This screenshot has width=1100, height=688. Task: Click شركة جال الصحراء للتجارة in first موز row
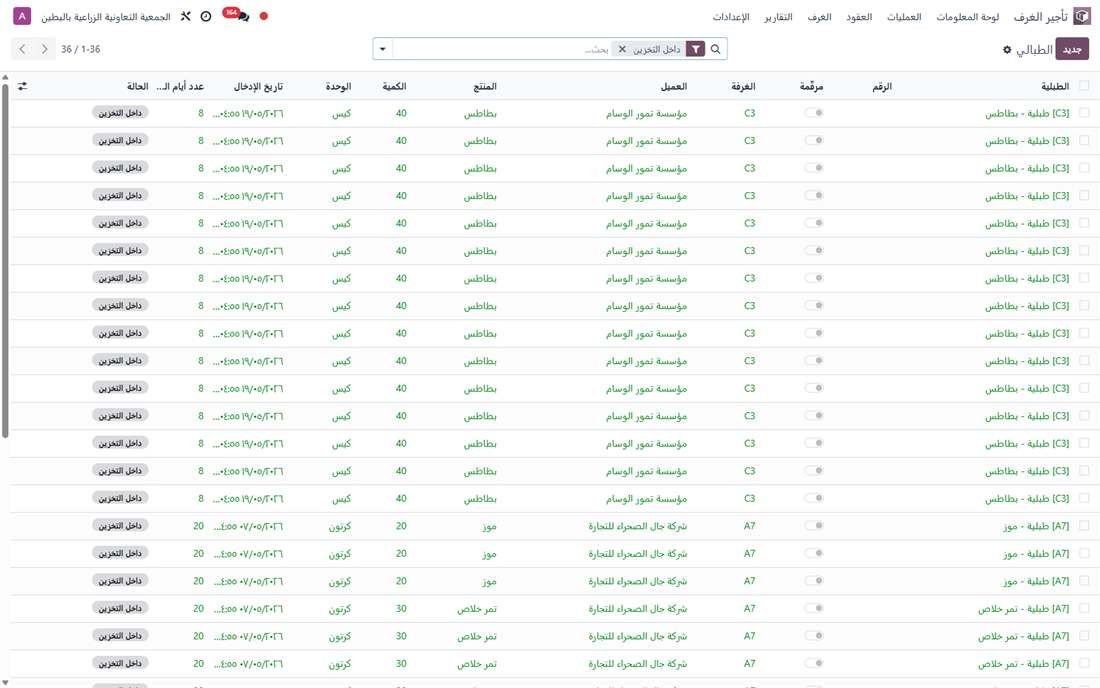click(x=638, y=525)
